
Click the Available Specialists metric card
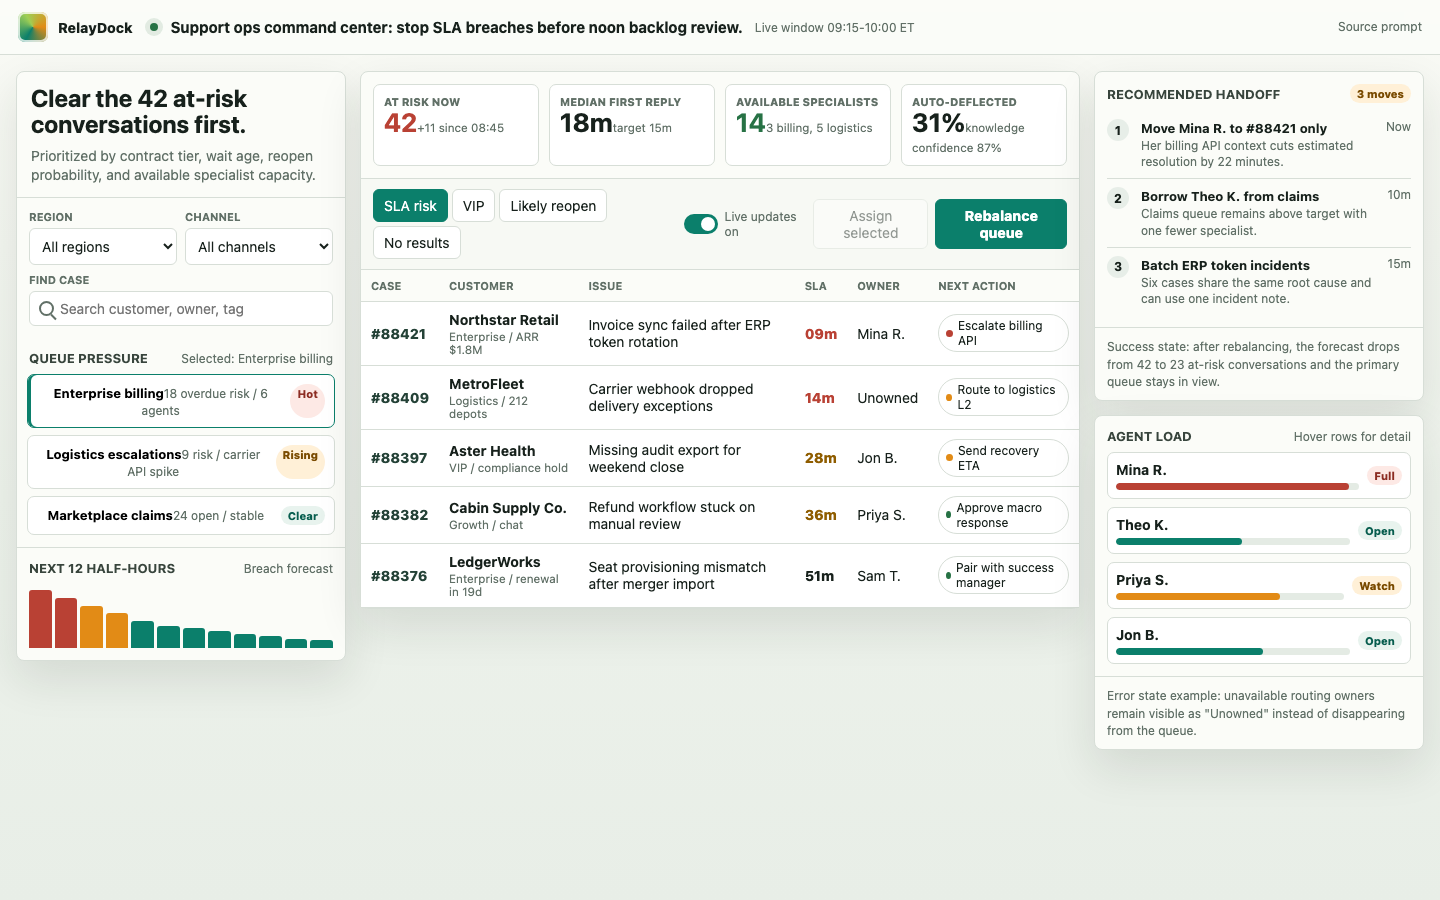(x=808, y=125)
